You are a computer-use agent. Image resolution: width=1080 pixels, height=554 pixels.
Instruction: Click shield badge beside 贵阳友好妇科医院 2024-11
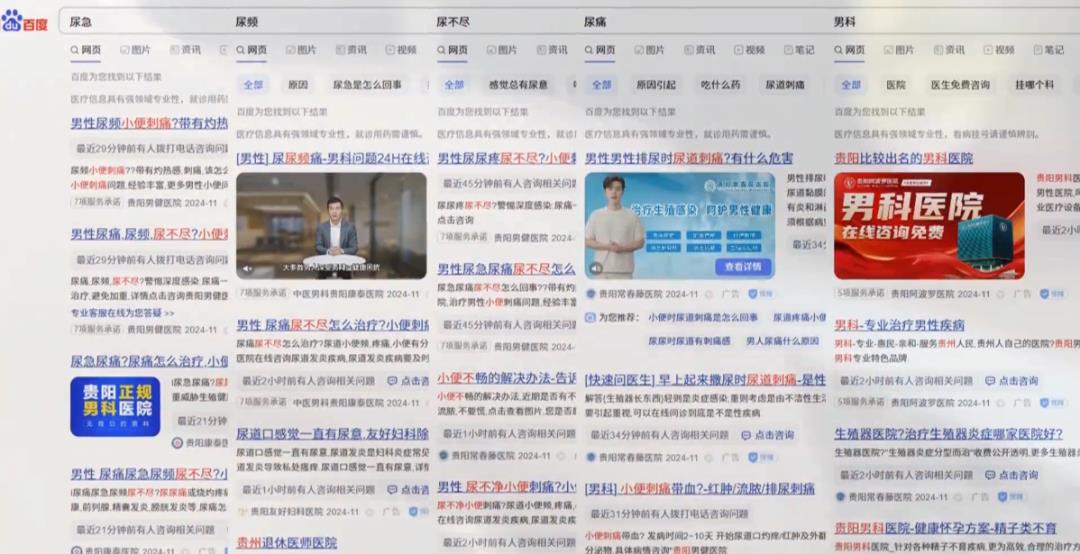pos(414,512)
